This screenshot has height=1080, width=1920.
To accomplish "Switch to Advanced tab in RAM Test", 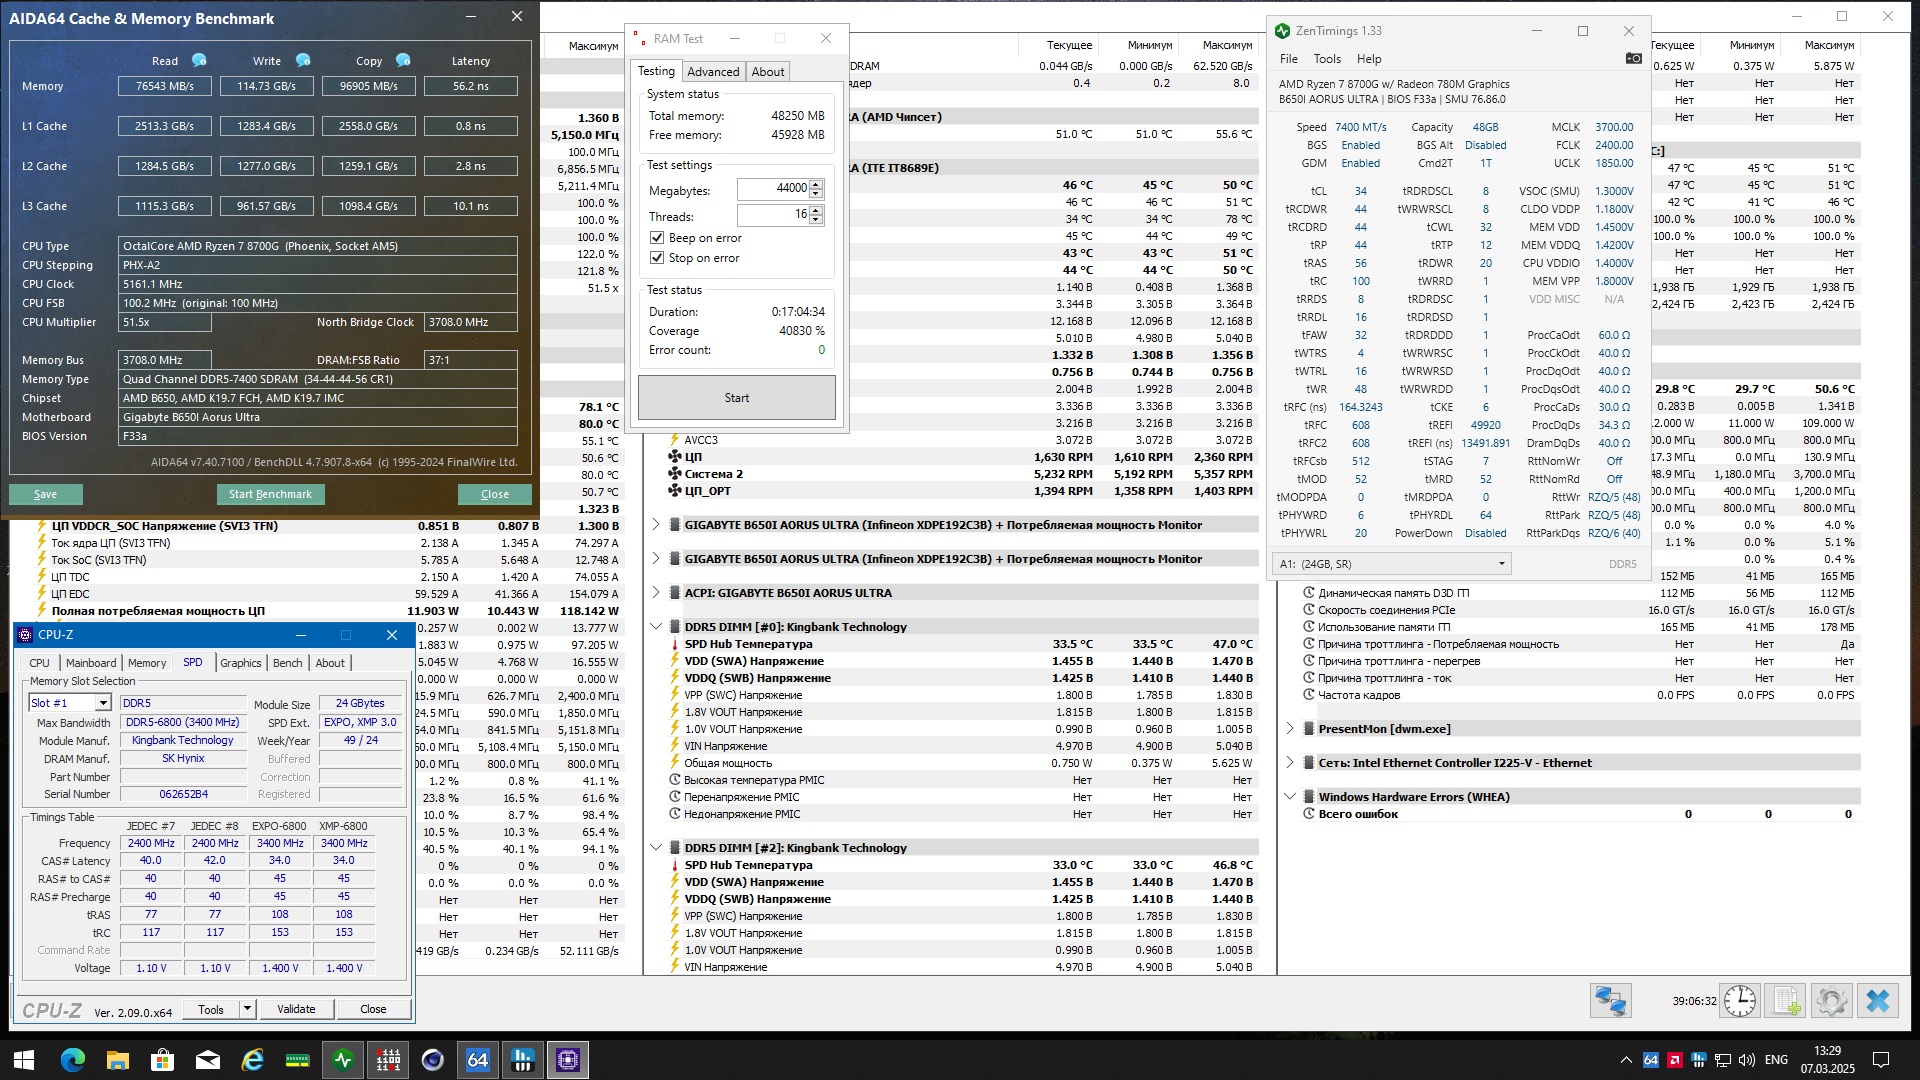I will point(713,72).
